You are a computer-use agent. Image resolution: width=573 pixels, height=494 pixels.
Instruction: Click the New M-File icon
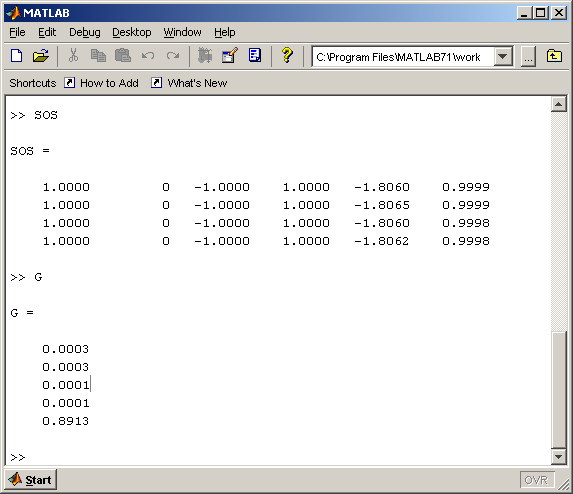[16, 56]
